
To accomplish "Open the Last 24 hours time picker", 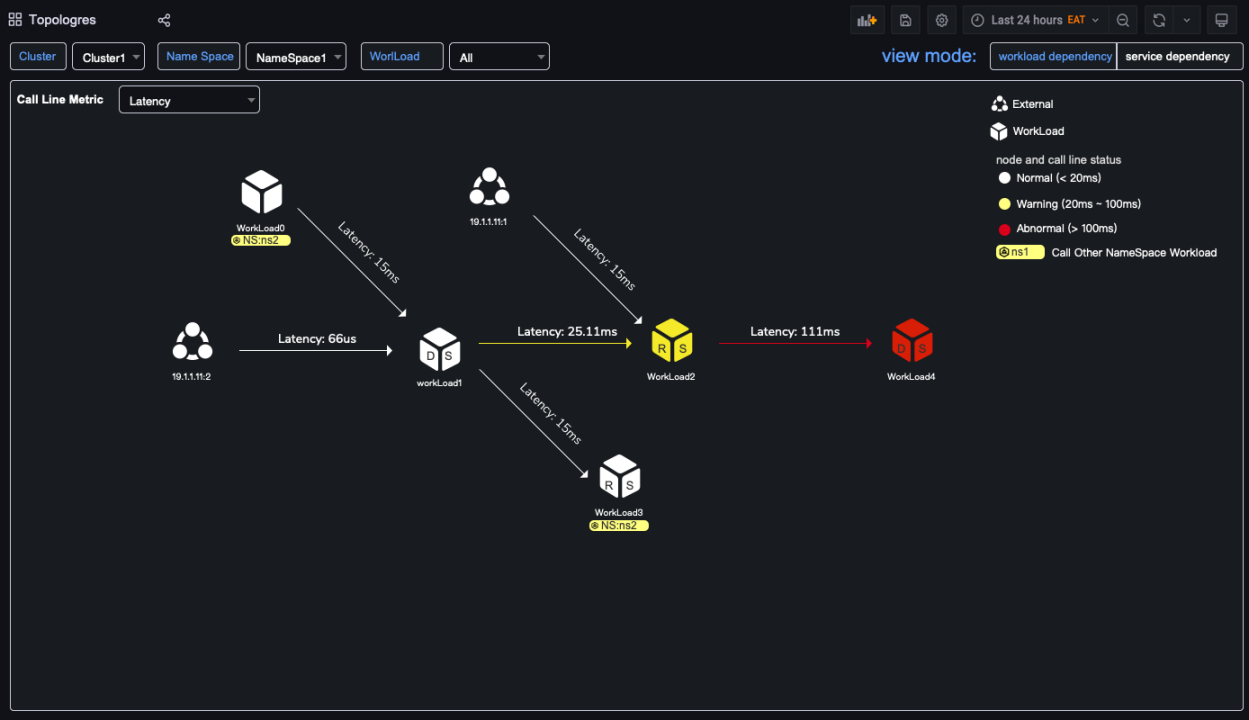I will 1034,20.
